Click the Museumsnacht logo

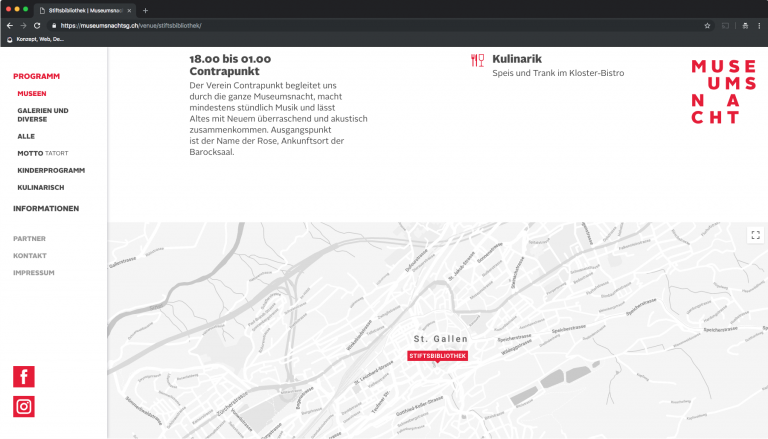point(724,92)
